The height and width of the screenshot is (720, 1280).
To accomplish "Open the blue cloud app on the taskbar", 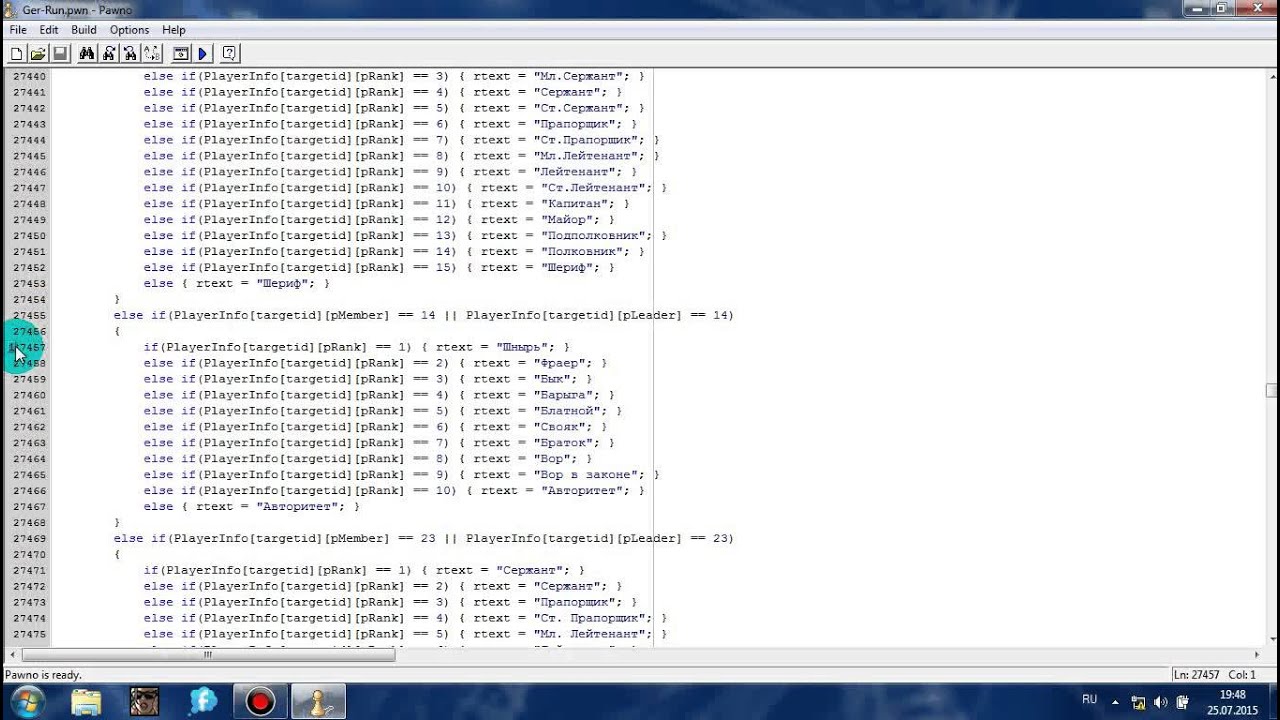I will 202,702.
